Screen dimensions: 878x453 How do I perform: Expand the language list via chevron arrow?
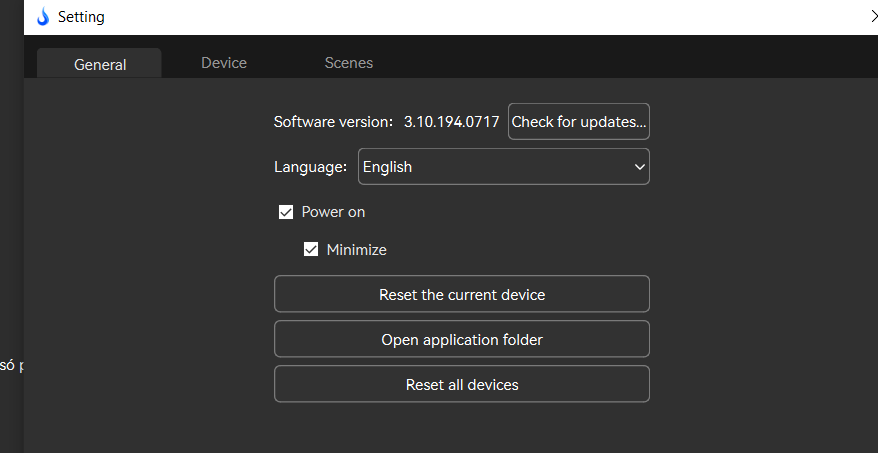pyautogui.click(x=640, y=167)
